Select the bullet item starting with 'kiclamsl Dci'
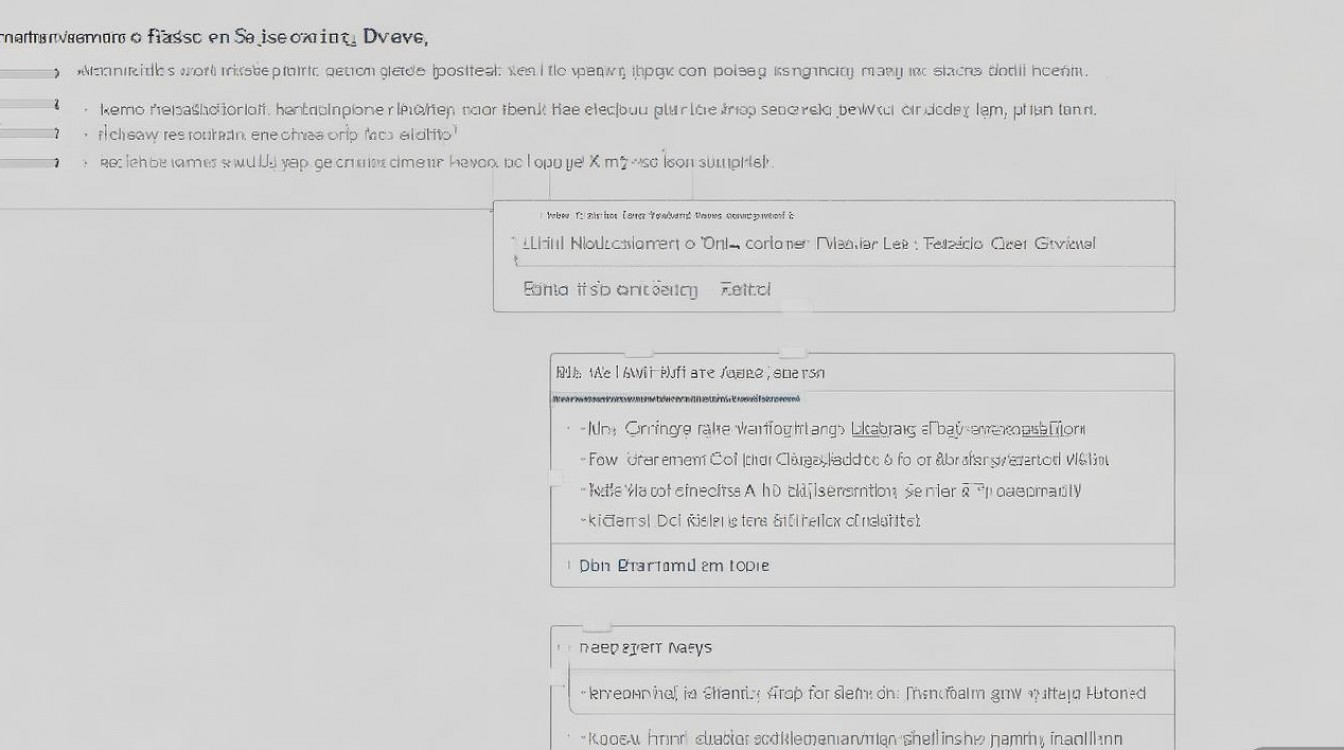 tap(750, 521)
